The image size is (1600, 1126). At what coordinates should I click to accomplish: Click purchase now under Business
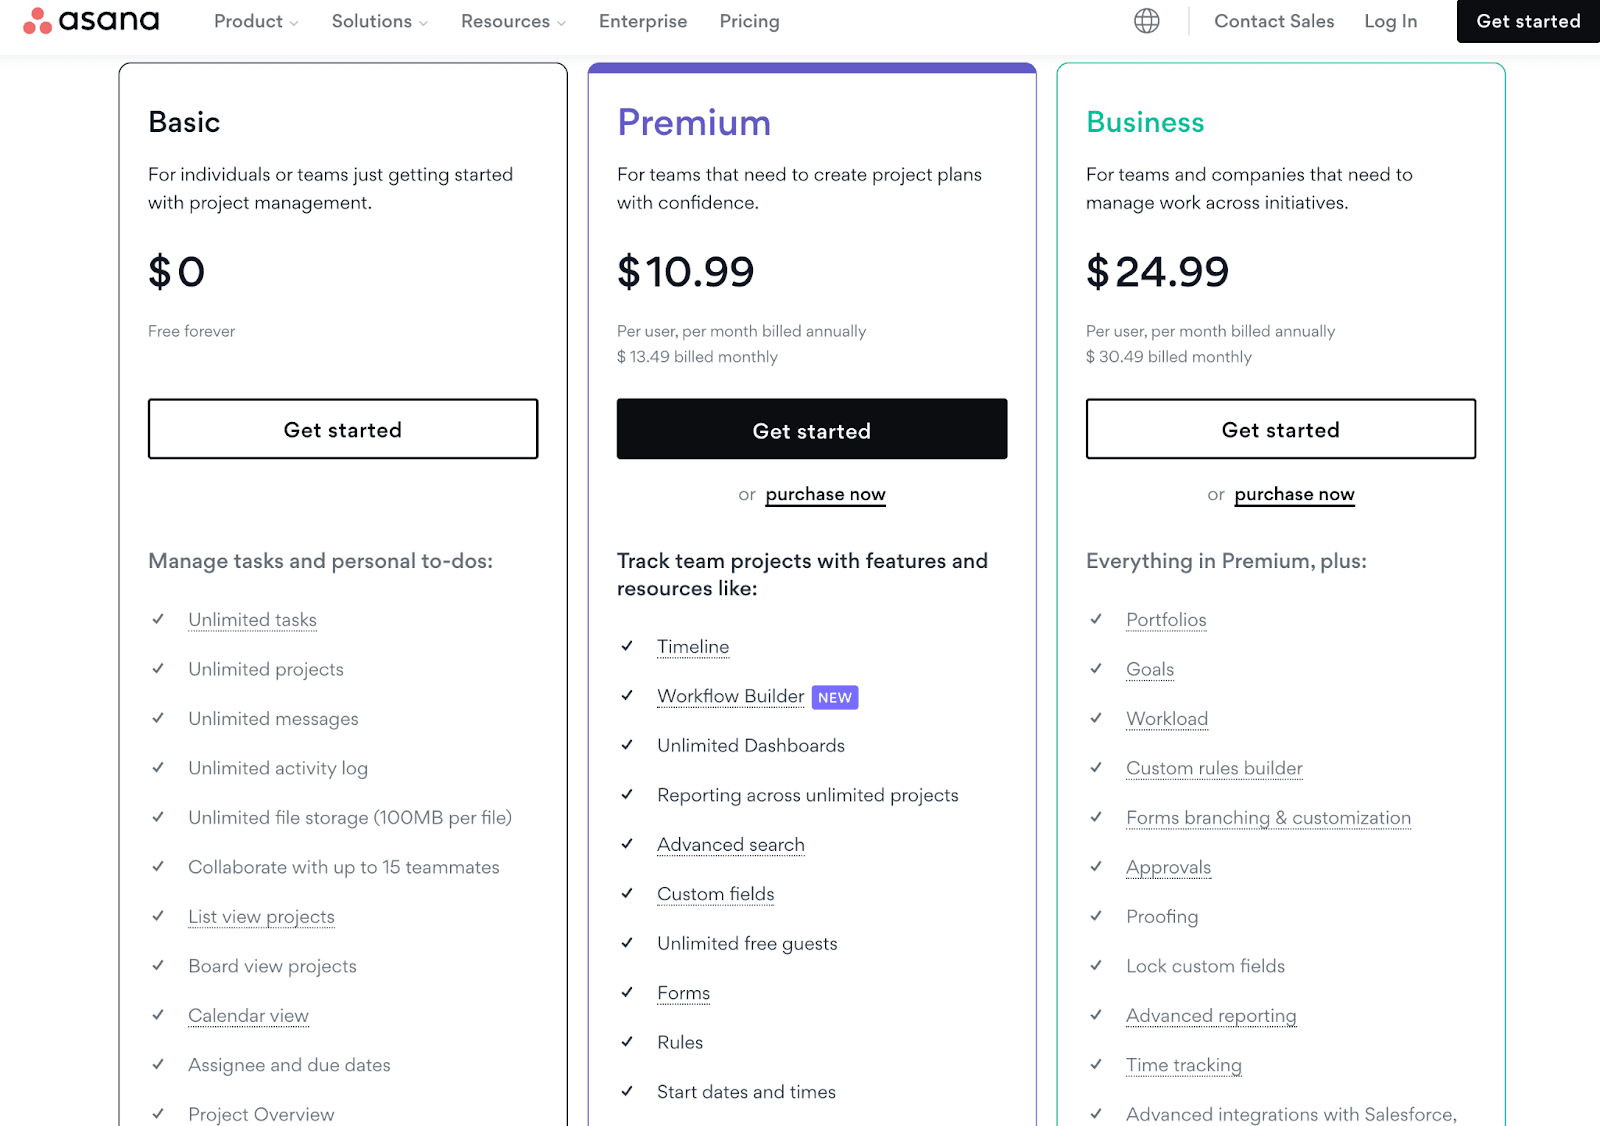(1294, 494)
